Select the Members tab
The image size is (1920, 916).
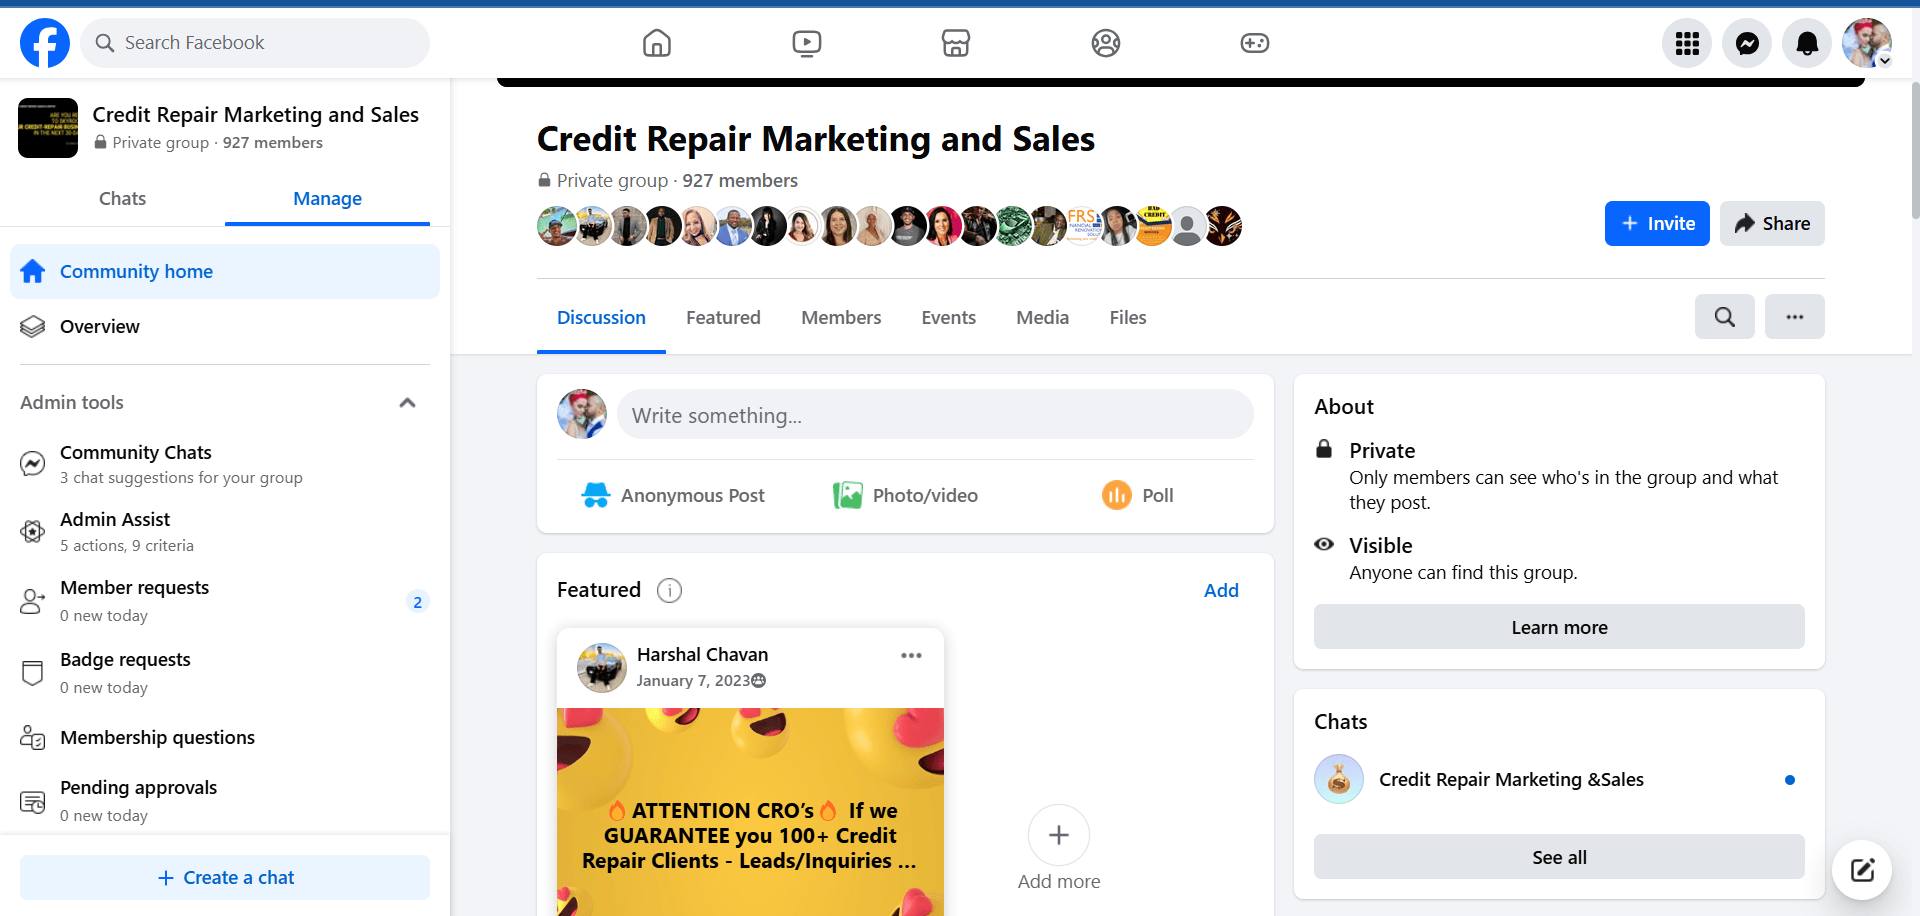coord(841,318)
